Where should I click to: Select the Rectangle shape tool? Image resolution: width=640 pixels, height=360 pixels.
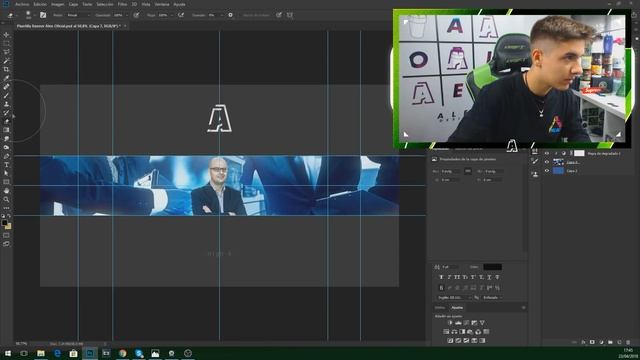6,182
